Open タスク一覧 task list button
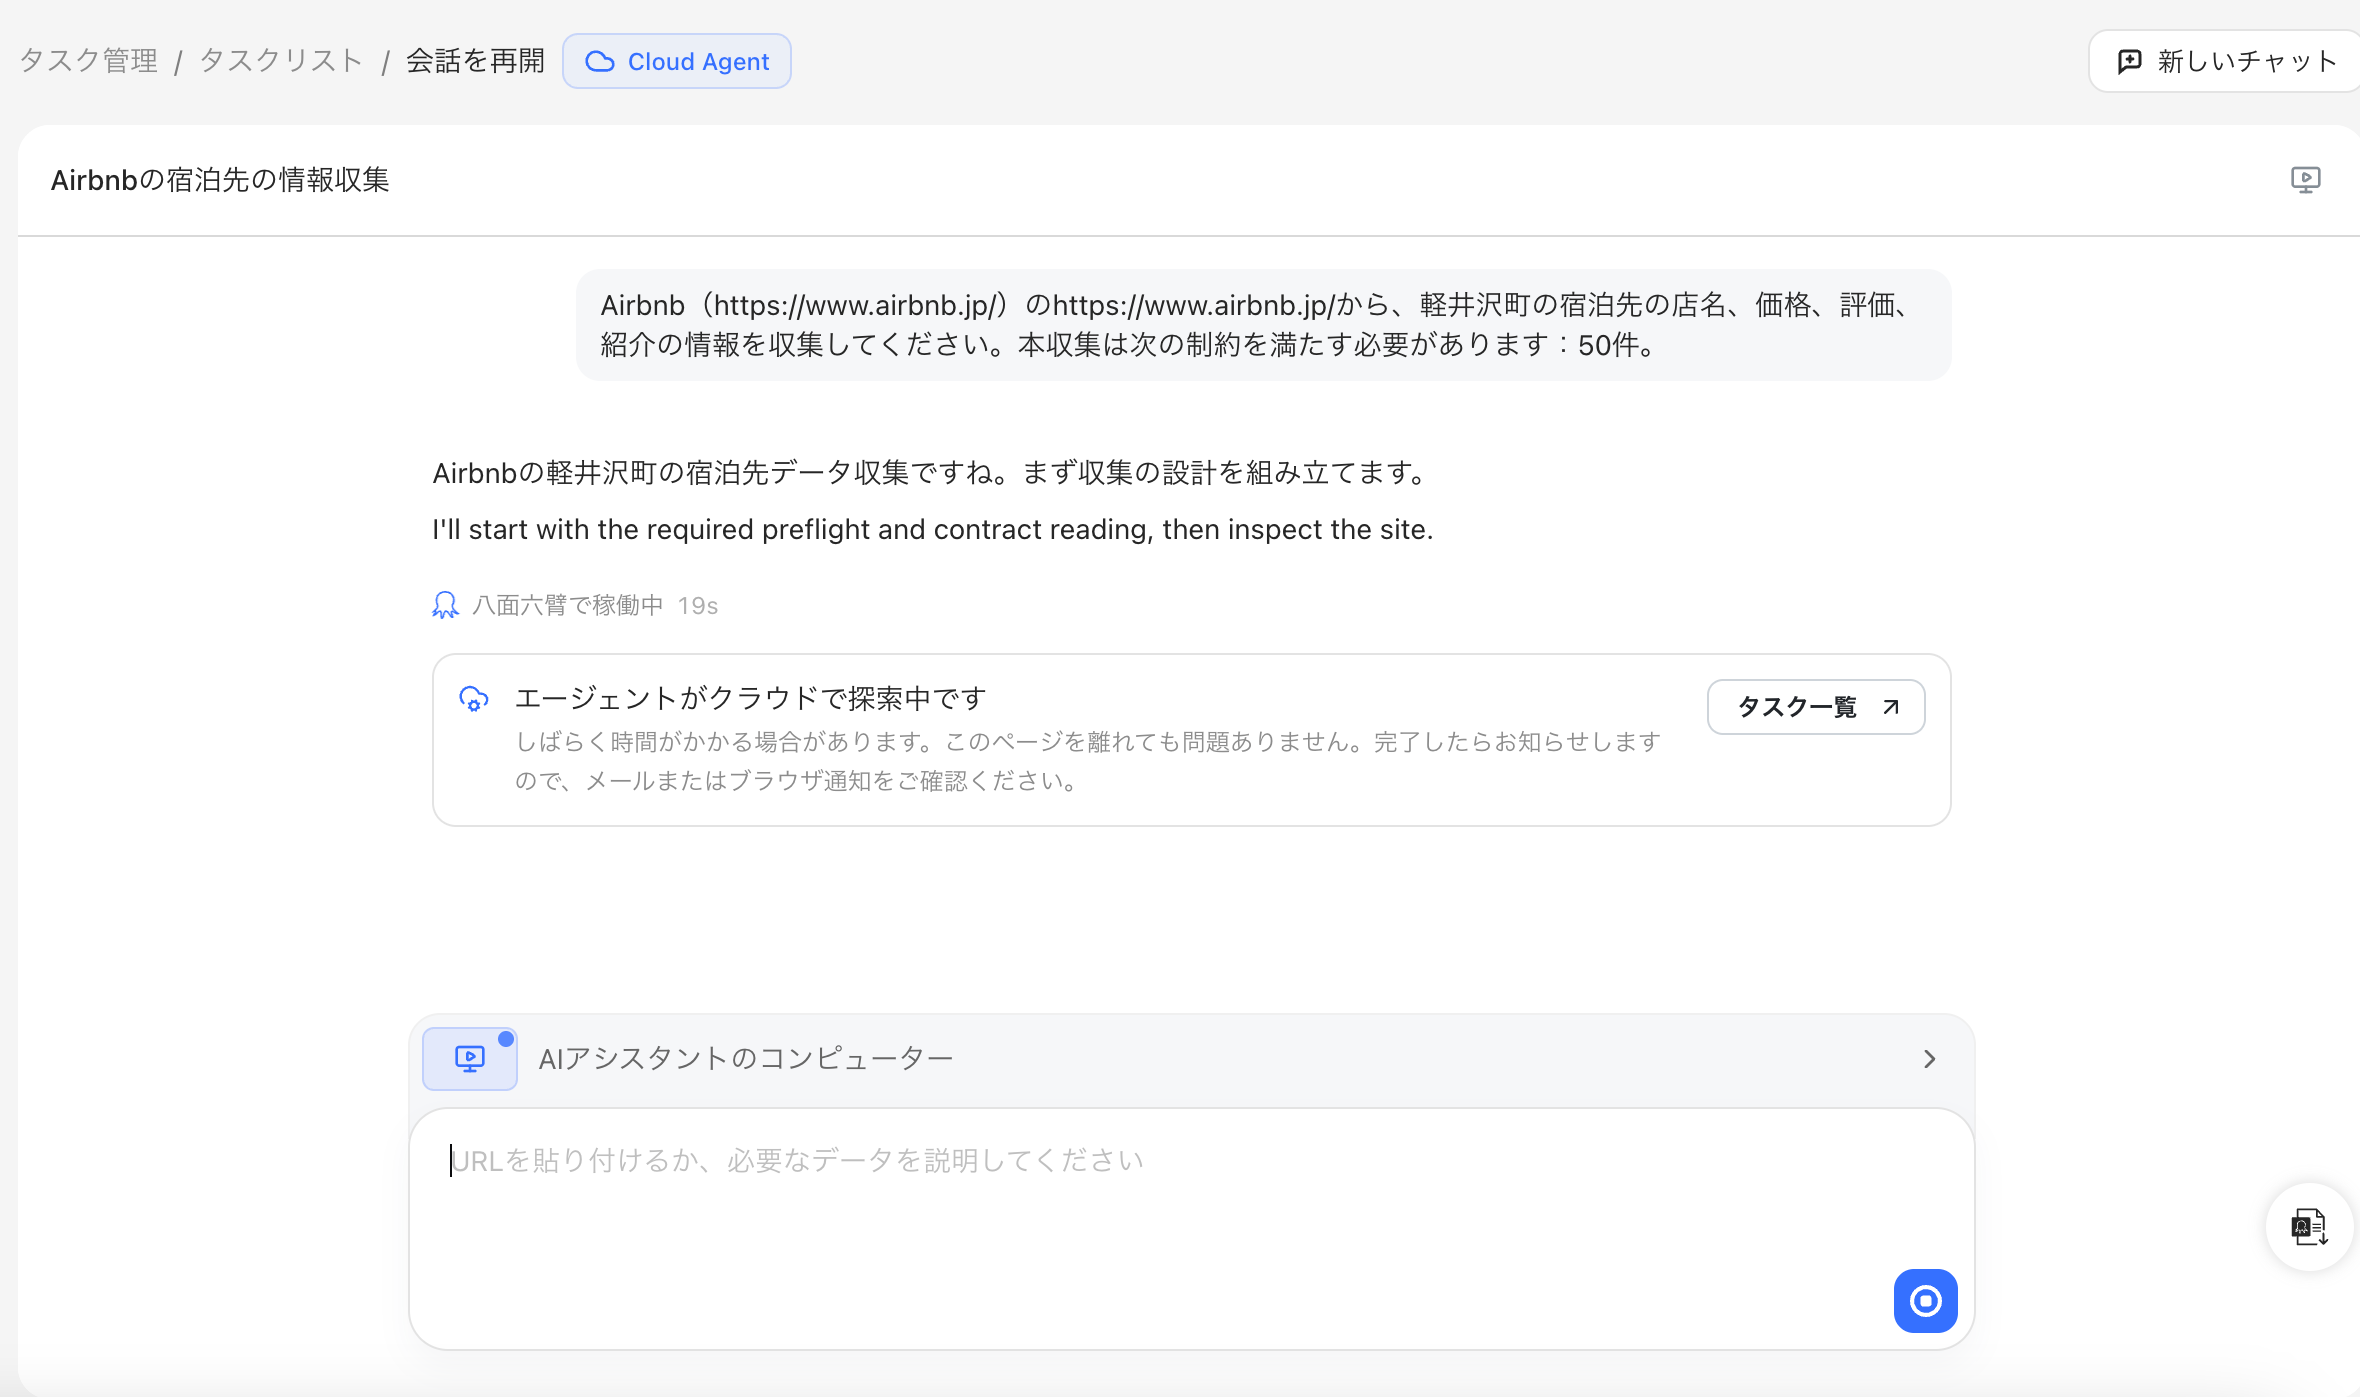This screenshot has width=2360, height=1397. (1816, 707)
